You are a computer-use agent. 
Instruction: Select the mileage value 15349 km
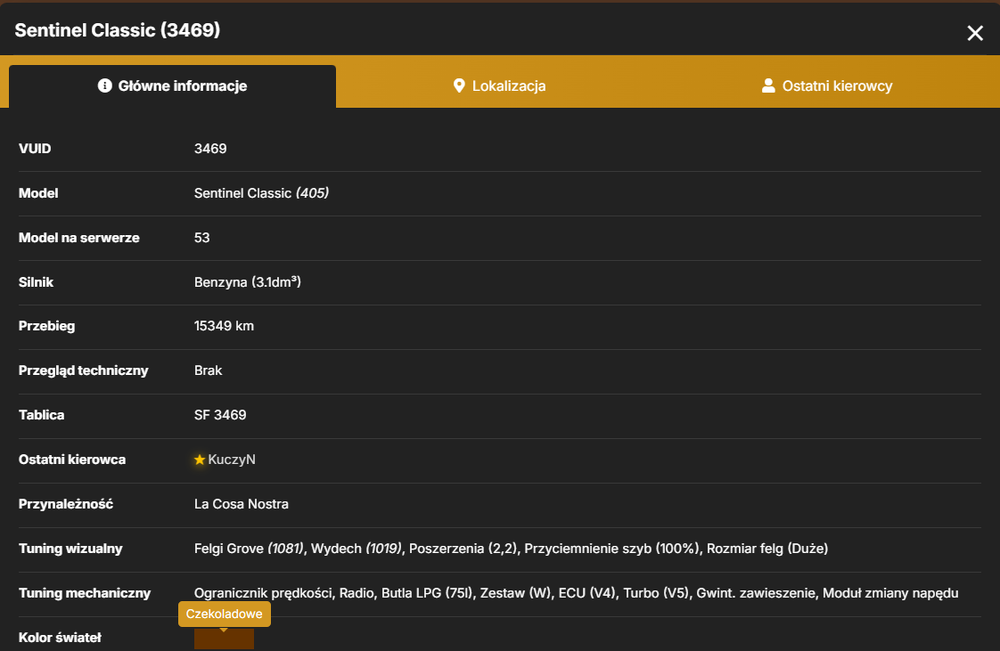[224, 326]
